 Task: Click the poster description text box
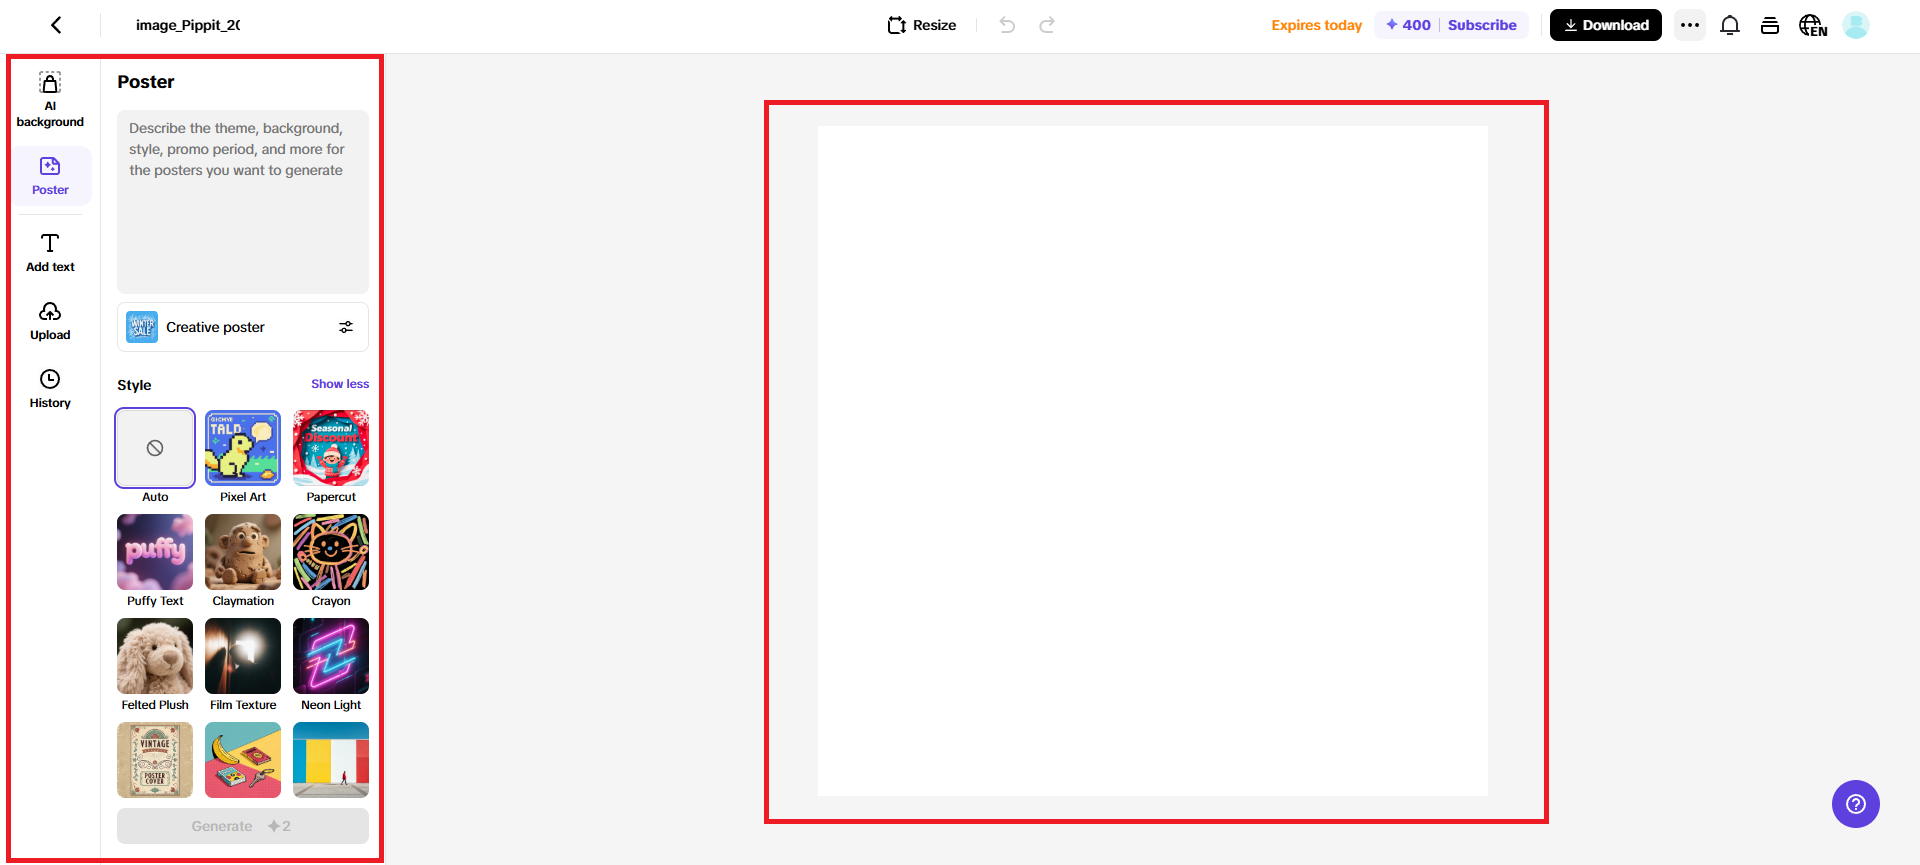[243, 201]
